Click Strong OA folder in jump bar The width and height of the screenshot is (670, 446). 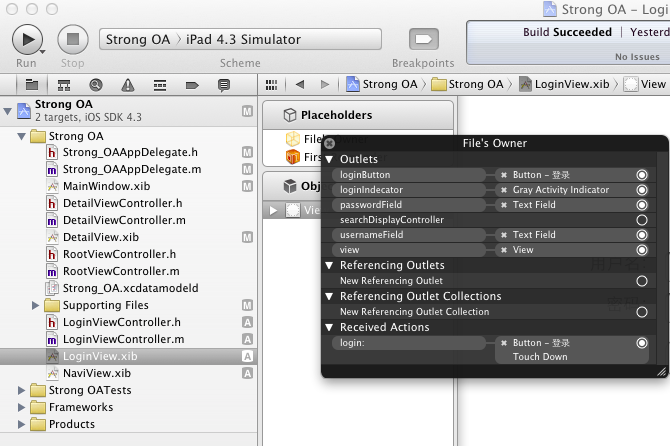click(x=468, y=84)
